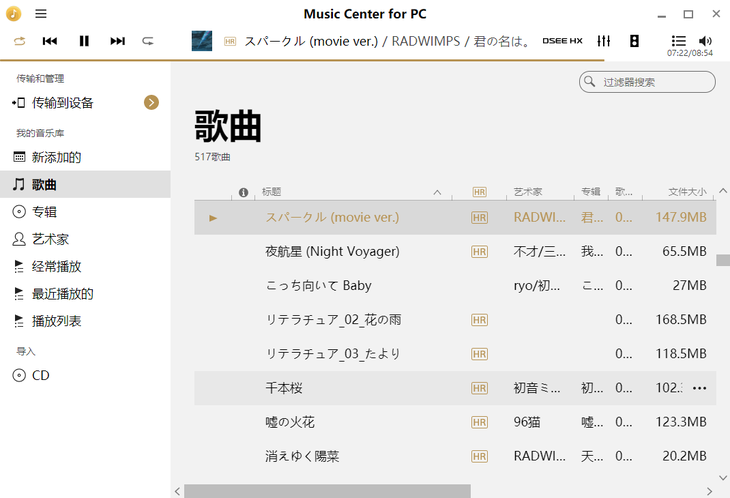Select 歌曲 in the sidebar
The height and width of the screenshot is (498, 730).
point(85,184)
